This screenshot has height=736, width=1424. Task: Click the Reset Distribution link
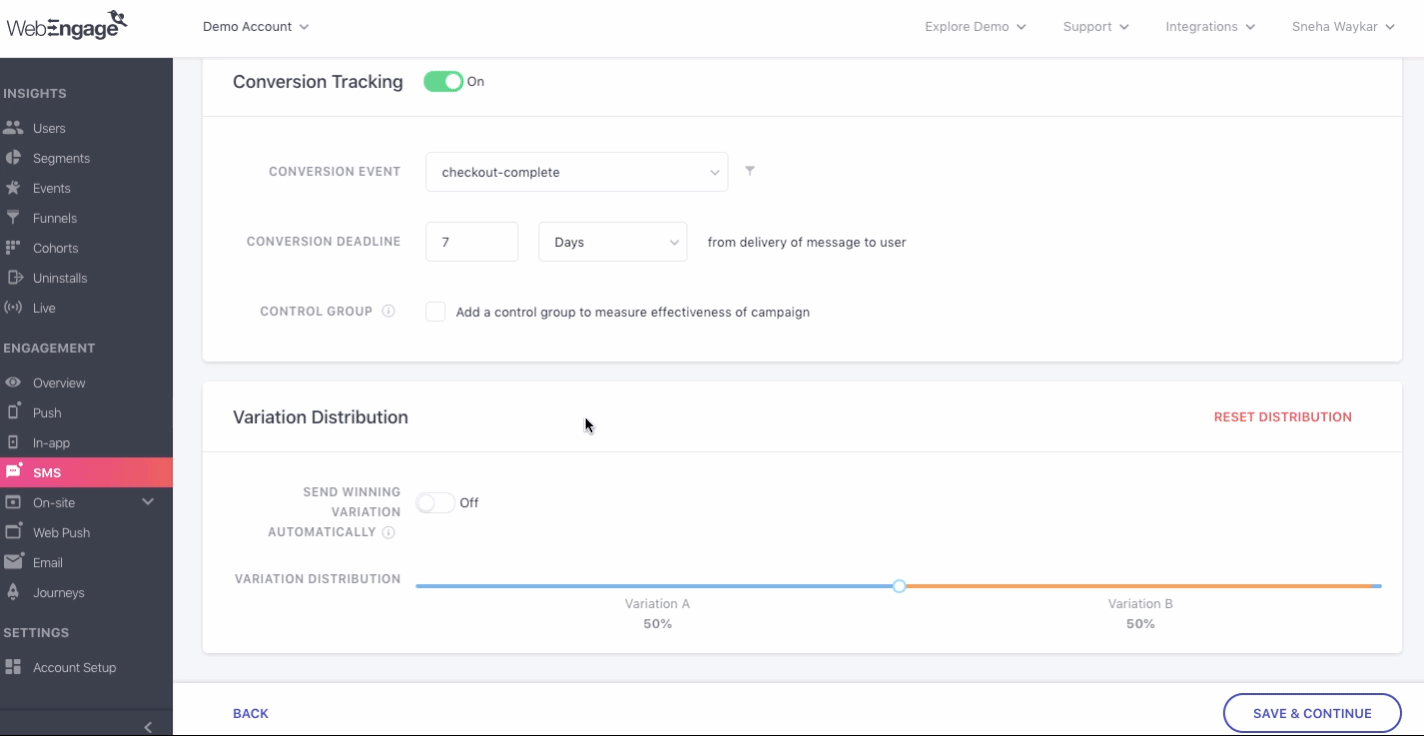pyautogui.click(x=1282, y=417)
